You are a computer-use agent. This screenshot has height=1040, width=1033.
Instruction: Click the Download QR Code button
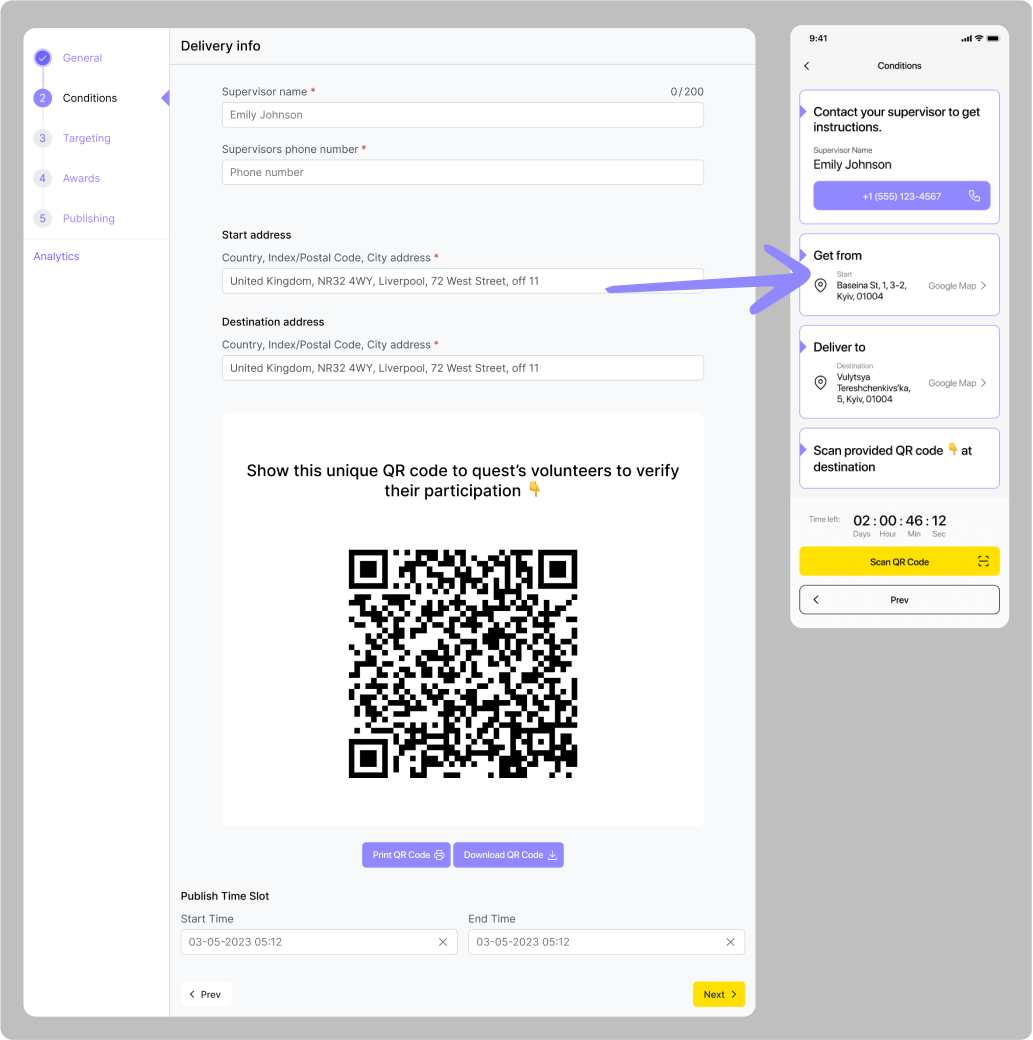508,855
